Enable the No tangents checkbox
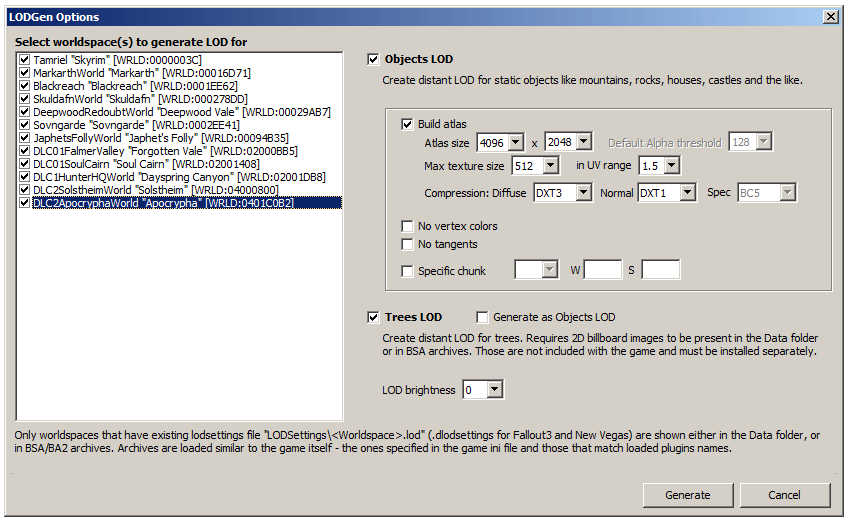 click(x=407, y=245)
